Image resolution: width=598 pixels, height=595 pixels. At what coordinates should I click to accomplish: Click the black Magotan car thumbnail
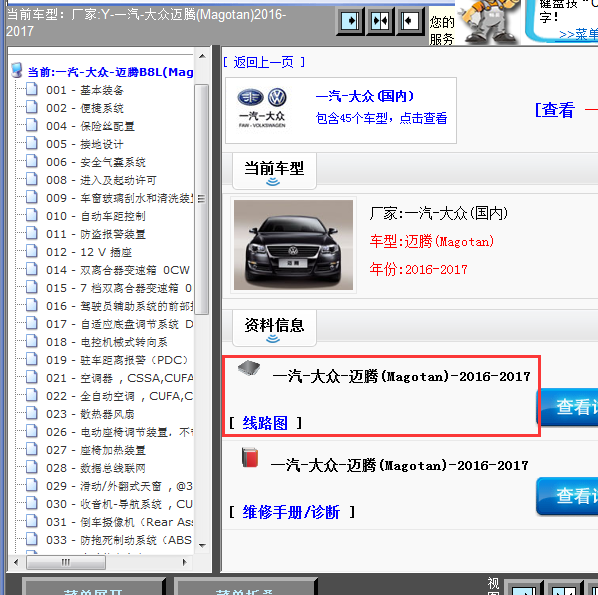(293, 245)
